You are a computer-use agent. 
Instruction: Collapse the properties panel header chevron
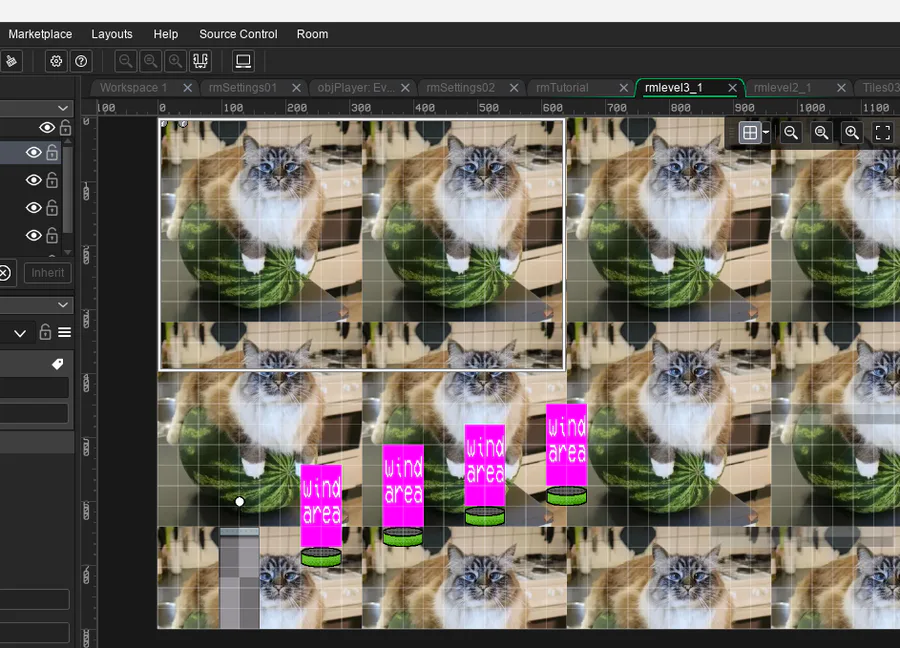63,305
